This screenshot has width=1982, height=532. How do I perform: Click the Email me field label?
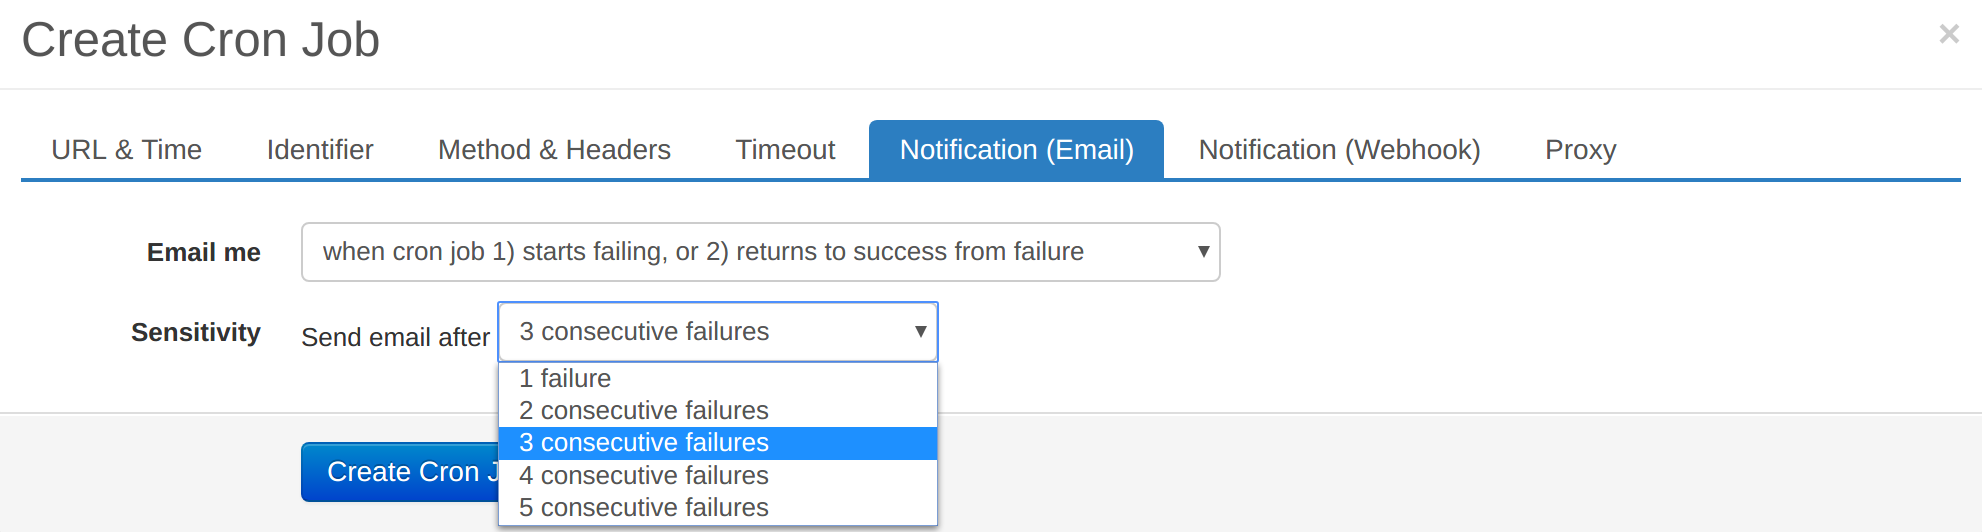204,253
